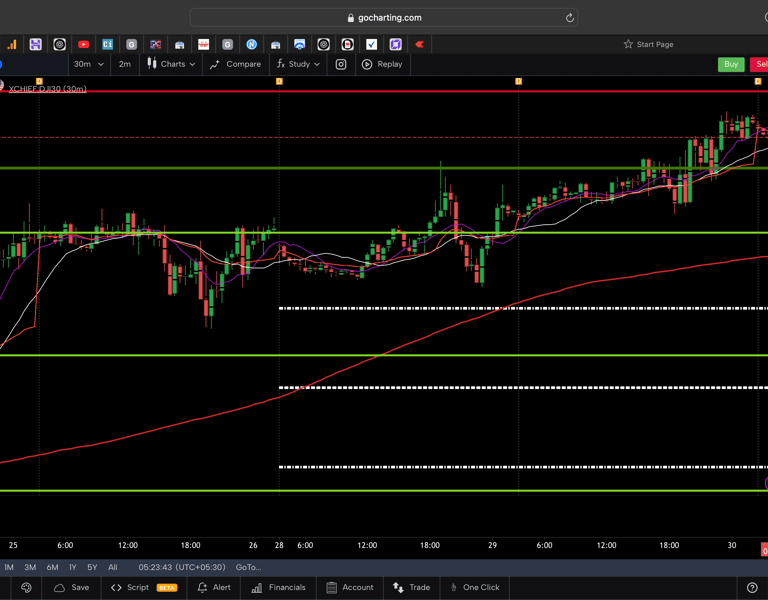The height and width of the screenshot is (600, 768).
Task: Click the cloud Save icon
Action: pos(59,587)
